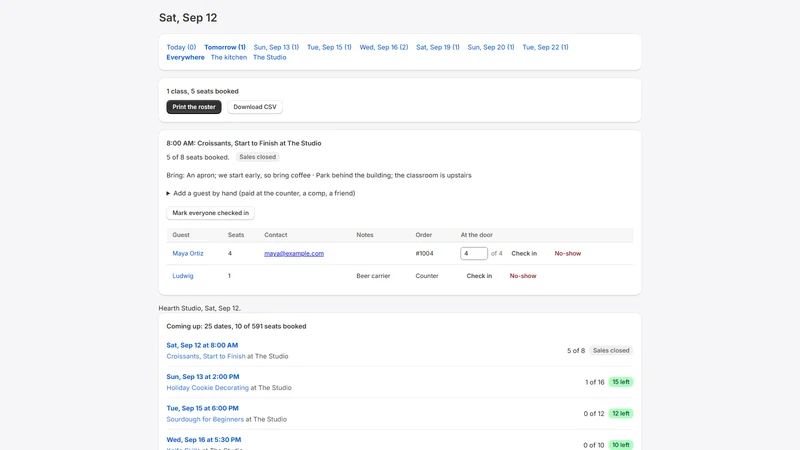Select the Beer carrier note

pos(373,276)
